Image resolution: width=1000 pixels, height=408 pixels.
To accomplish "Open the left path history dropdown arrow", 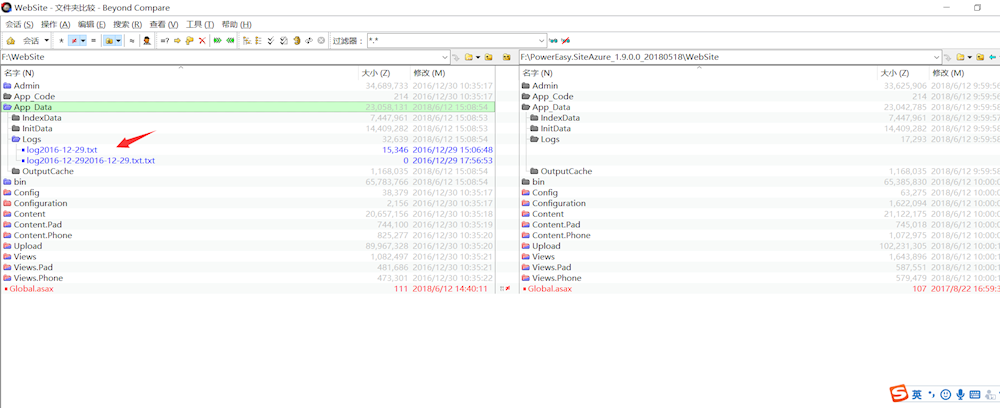I will 446,57.
